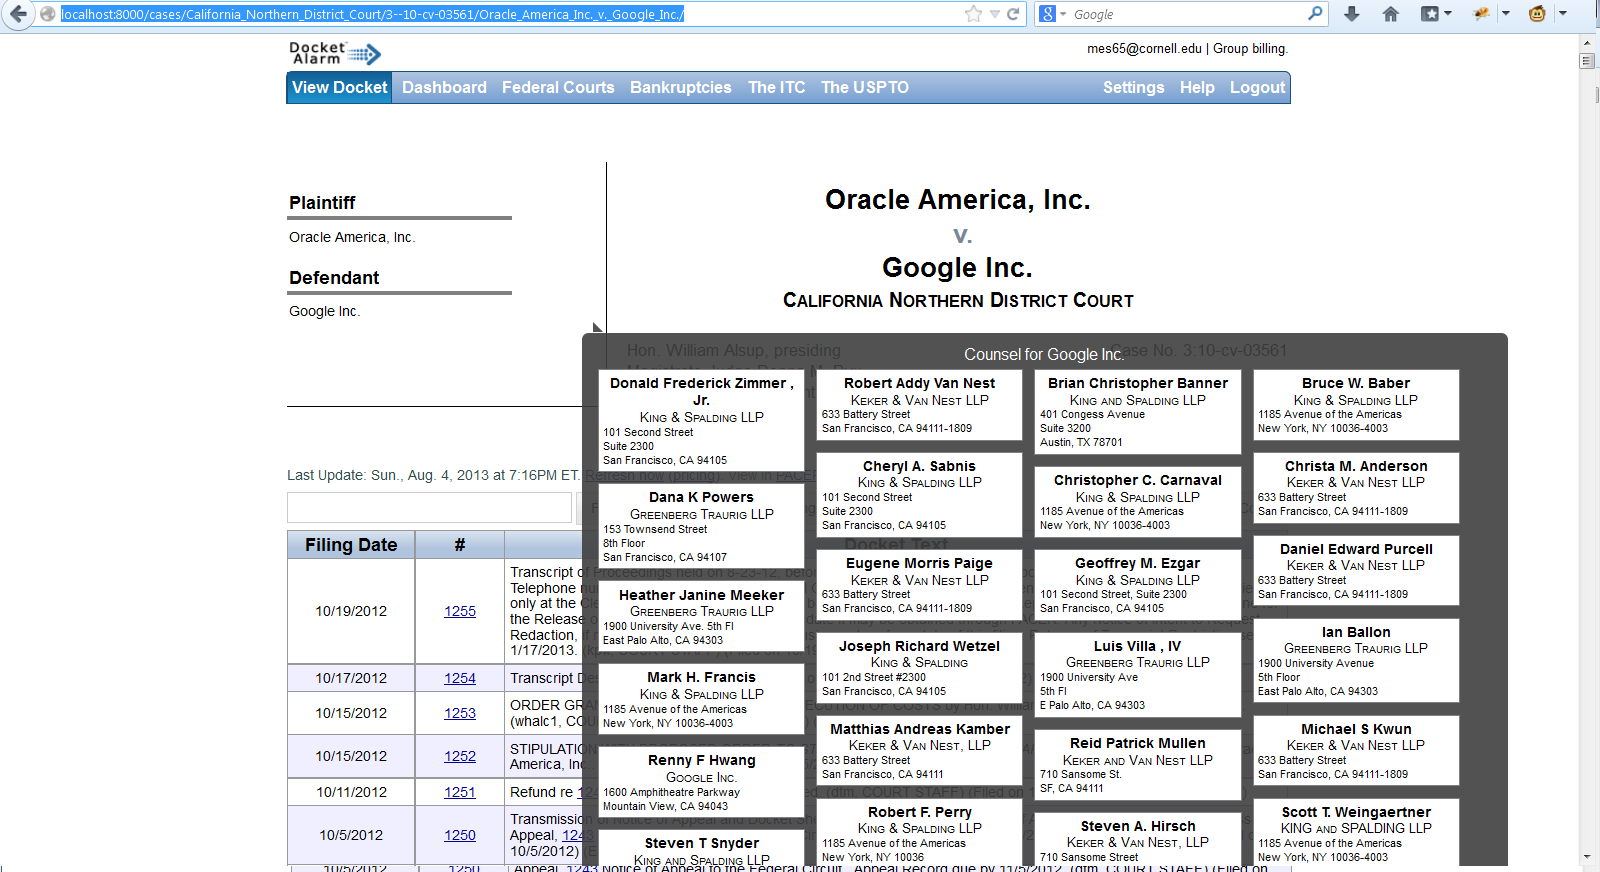1600x872 pixels.
Task: Click into the Google search box
Action: tap(1188, 14)
